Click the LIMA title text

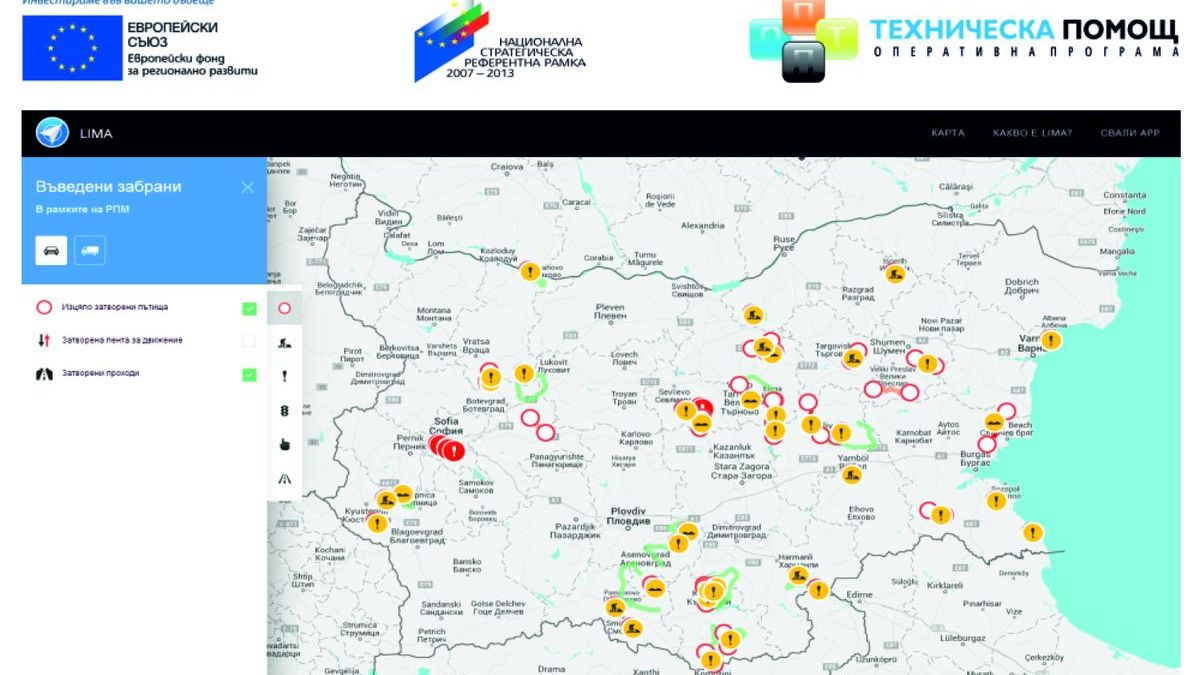click(96, 133)
